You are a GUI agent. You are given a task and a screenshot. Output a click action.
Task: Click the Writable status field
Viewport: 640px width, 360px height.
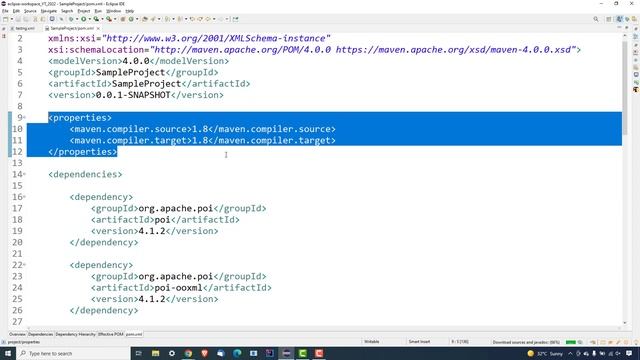click(x=372, y=342)
